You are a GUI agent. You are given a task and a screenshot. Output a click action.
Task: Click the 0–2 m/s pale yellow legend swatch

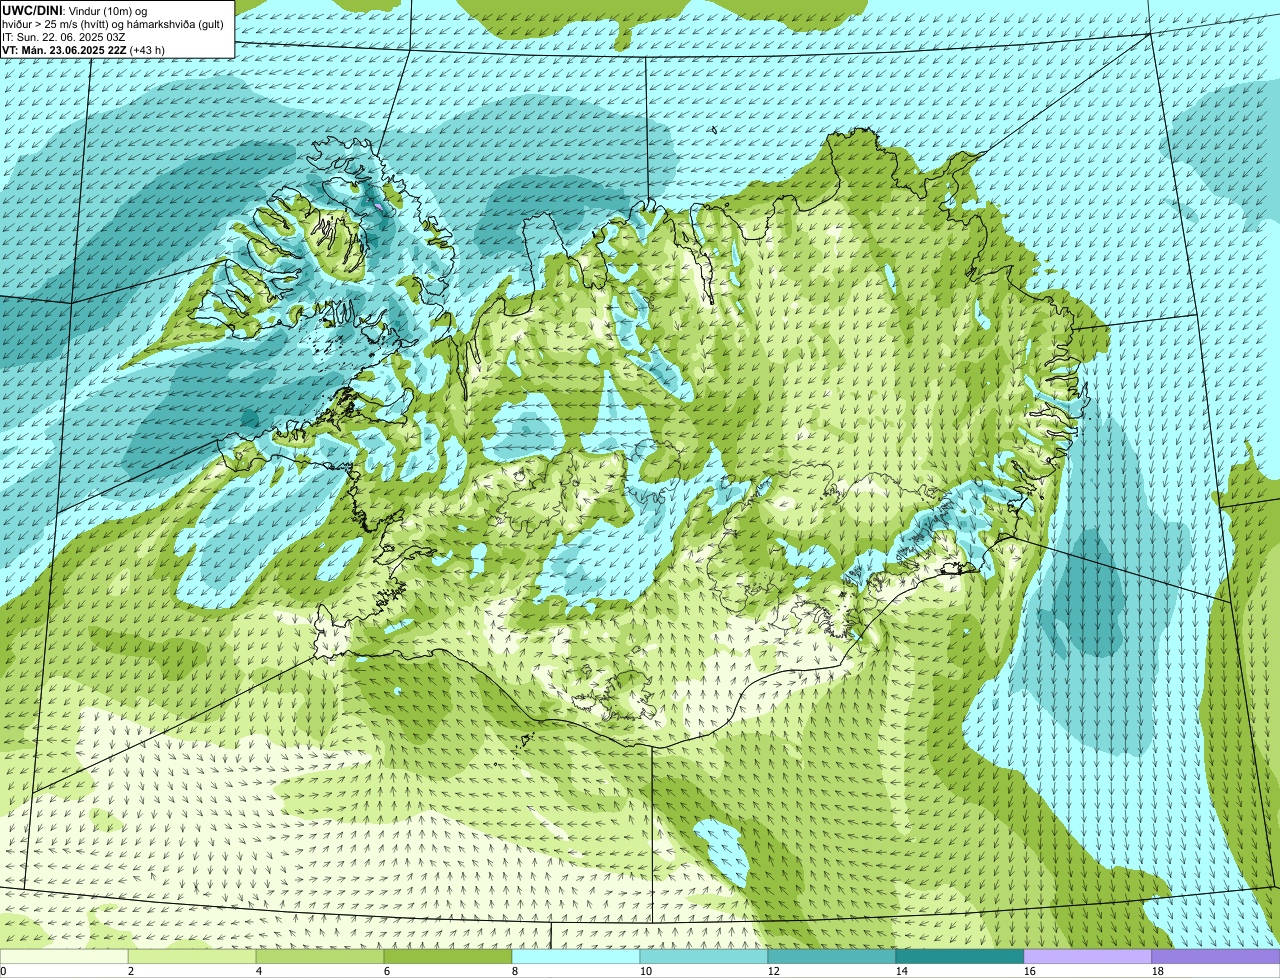[x=64, y=956]
